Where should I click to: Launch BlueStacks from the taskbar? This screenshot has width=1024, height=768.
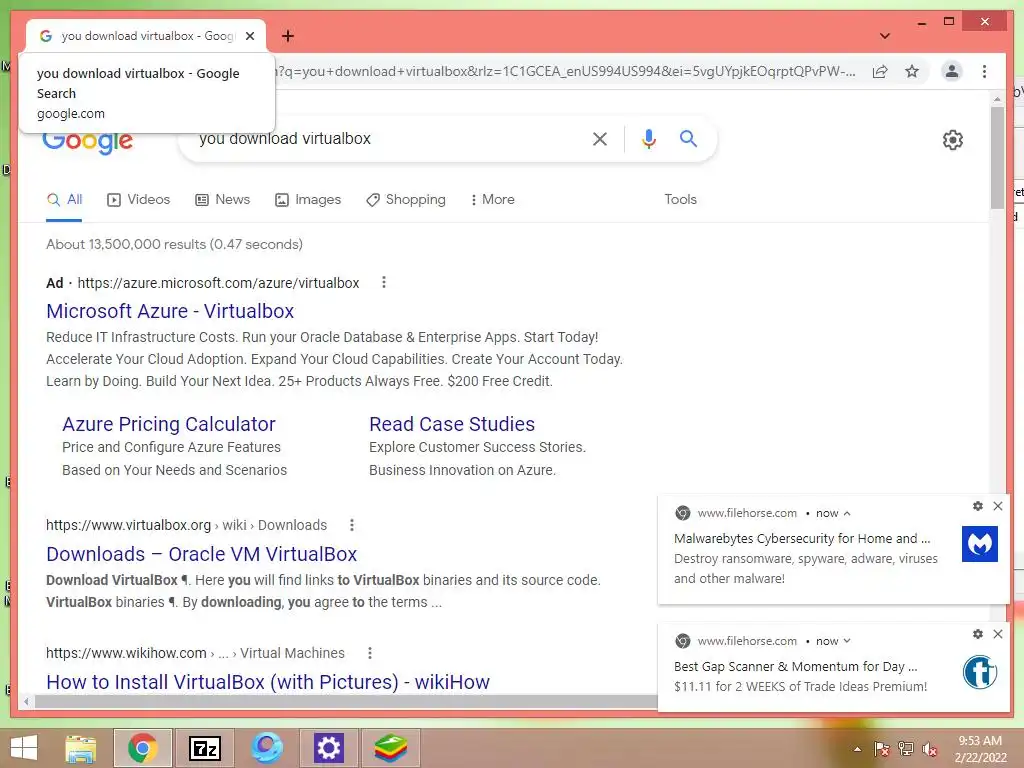coord(391,748)
